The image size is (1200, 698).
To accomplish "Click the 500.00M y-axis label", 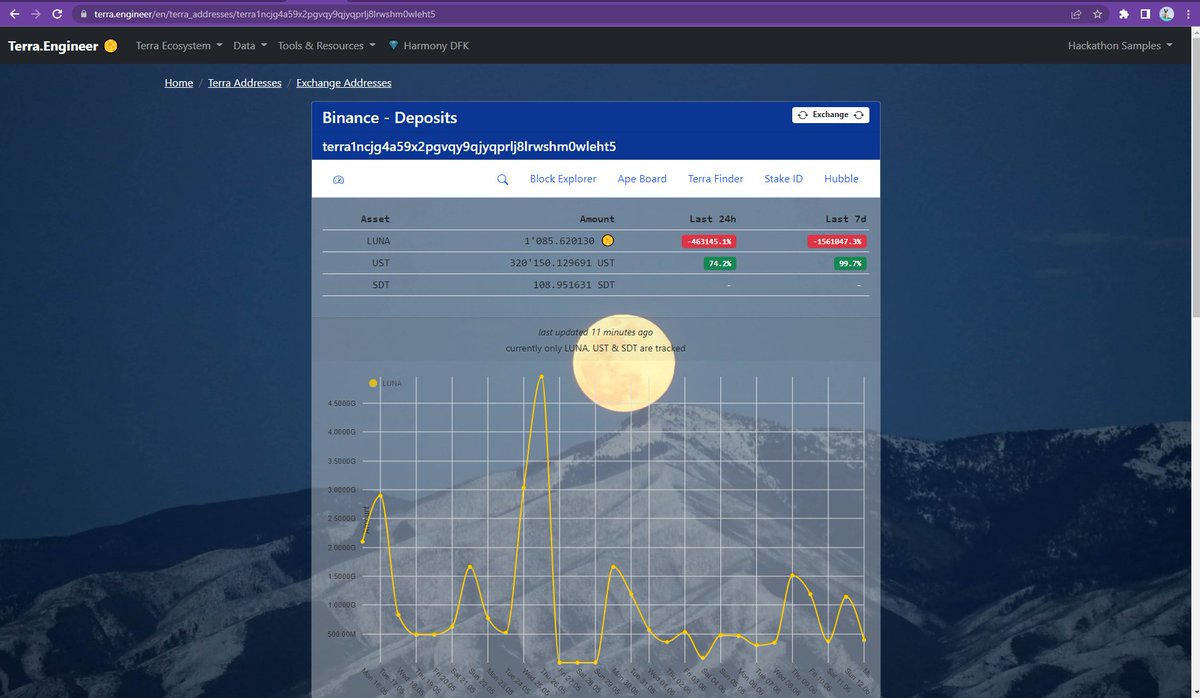I will click(x=341, y=634).
